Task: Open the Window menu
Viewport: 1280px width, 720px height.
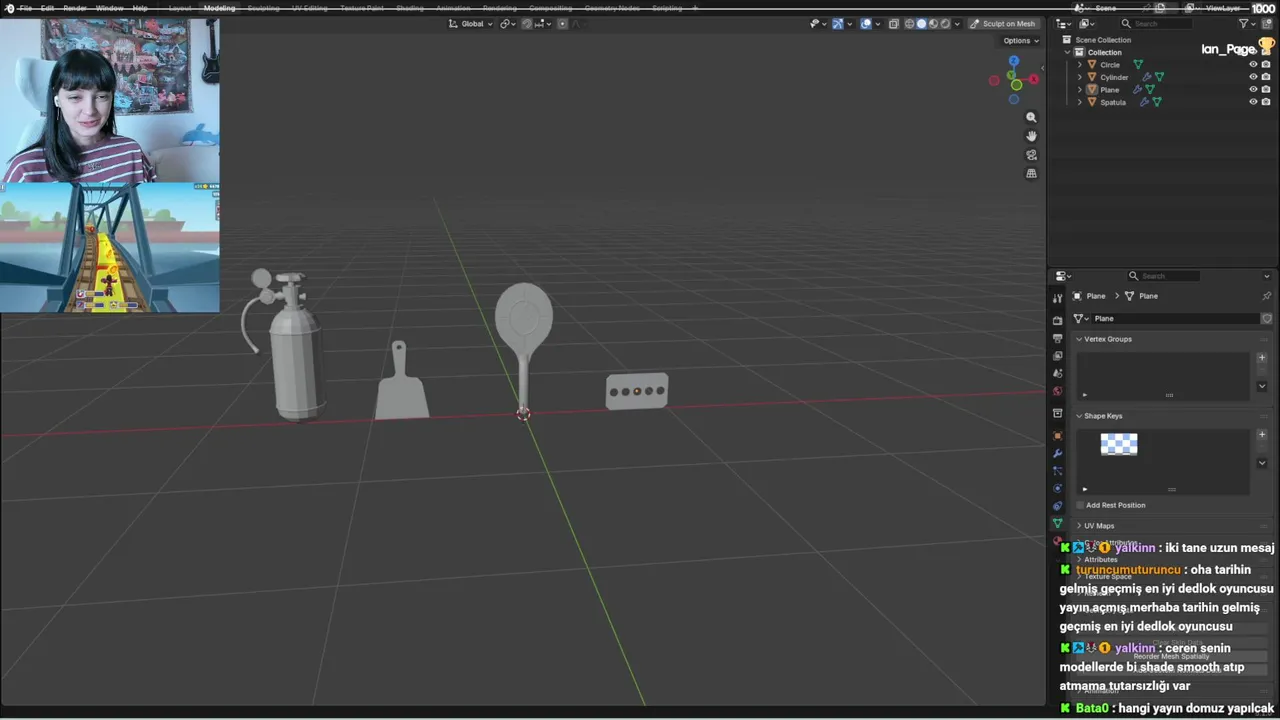Action: coord(109,8)
